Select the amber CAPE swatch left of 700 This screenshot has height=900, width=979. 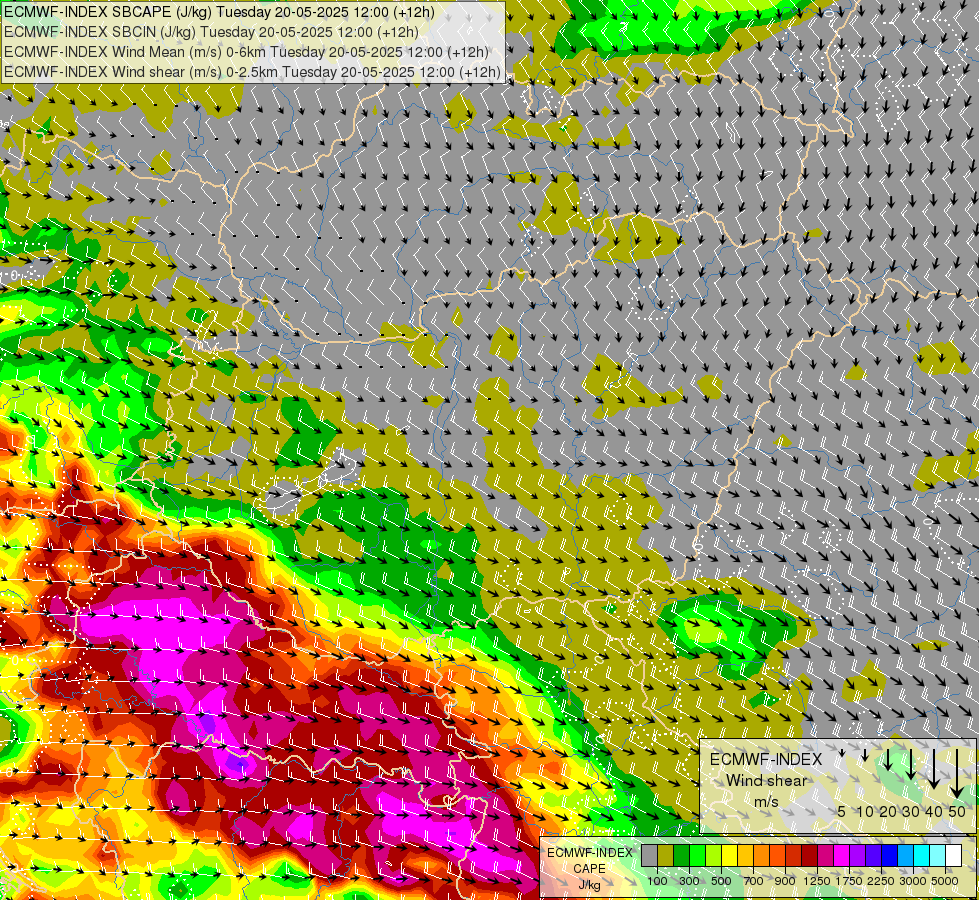pos(745,856)
